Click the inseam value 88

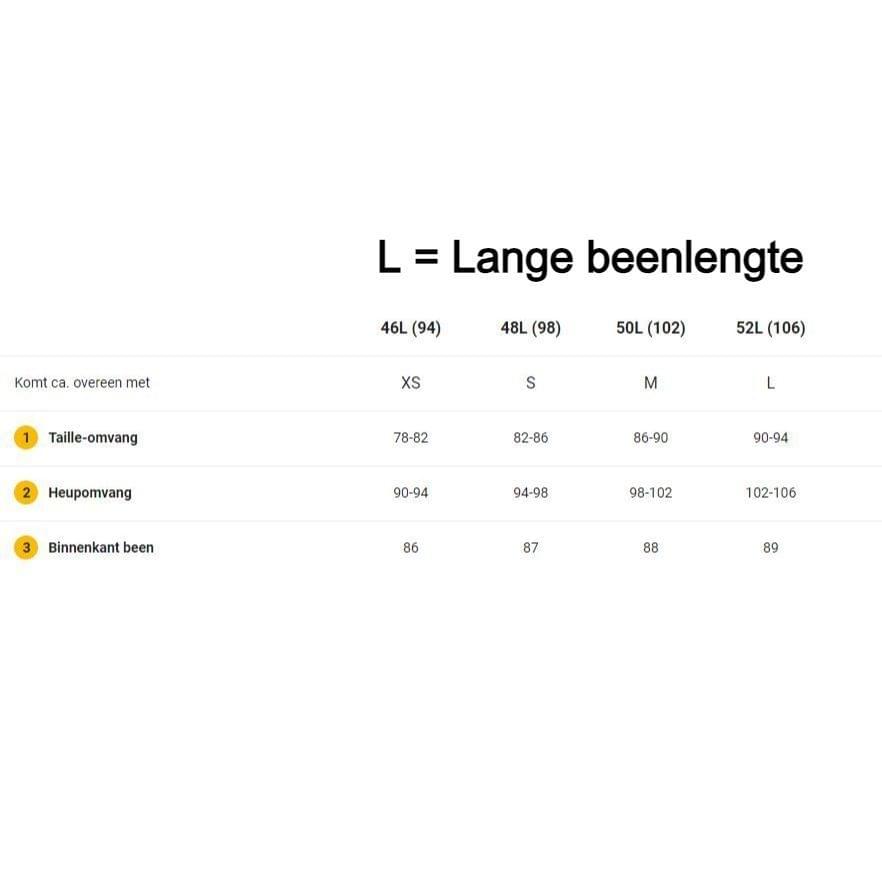coord(651,548)
